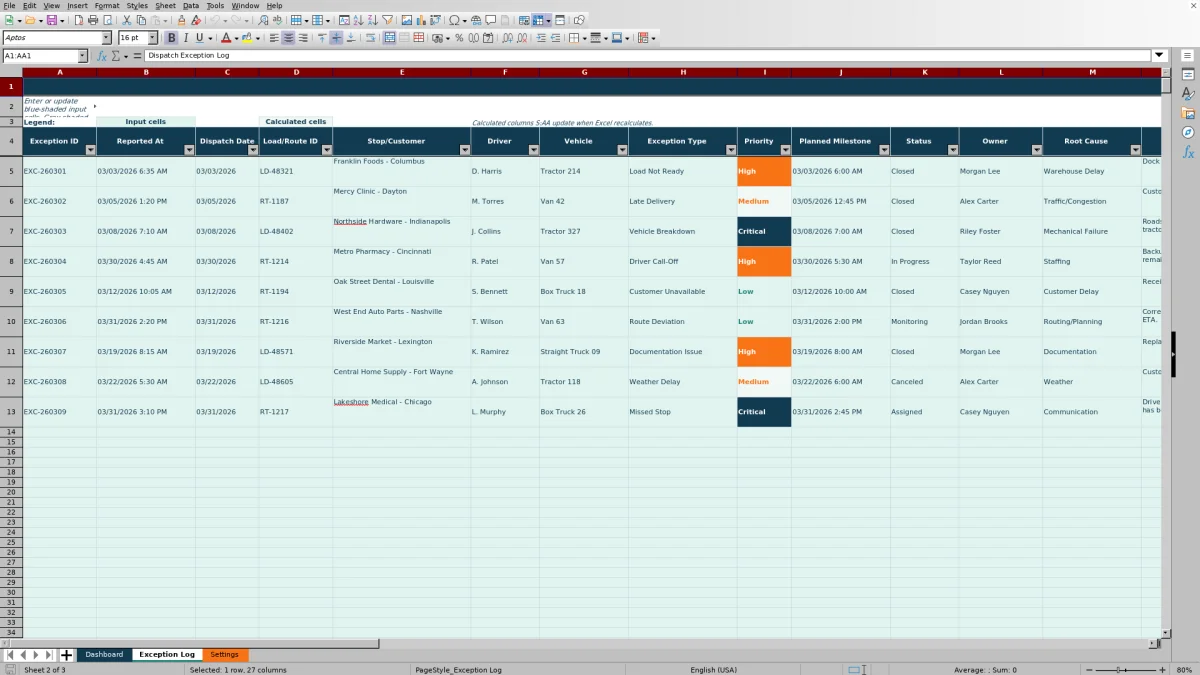The height and width of the screenshot is (675, 1200).
Task: Open the Exception Type column filter dropdown
Action: click(x=730, y=150)
